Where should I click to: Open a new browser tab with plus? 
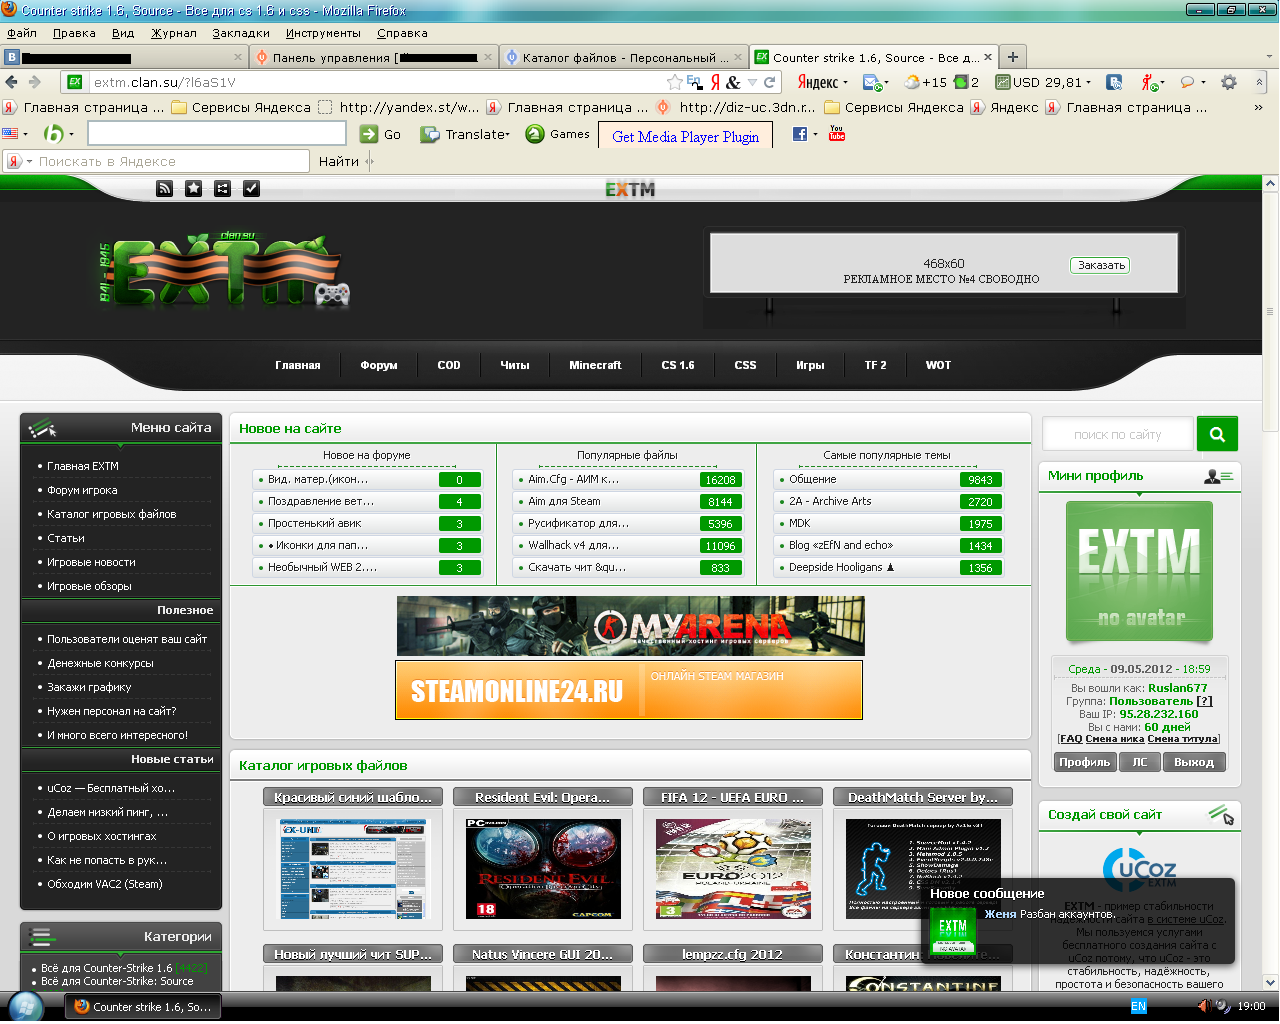[x=1012, y=57]
